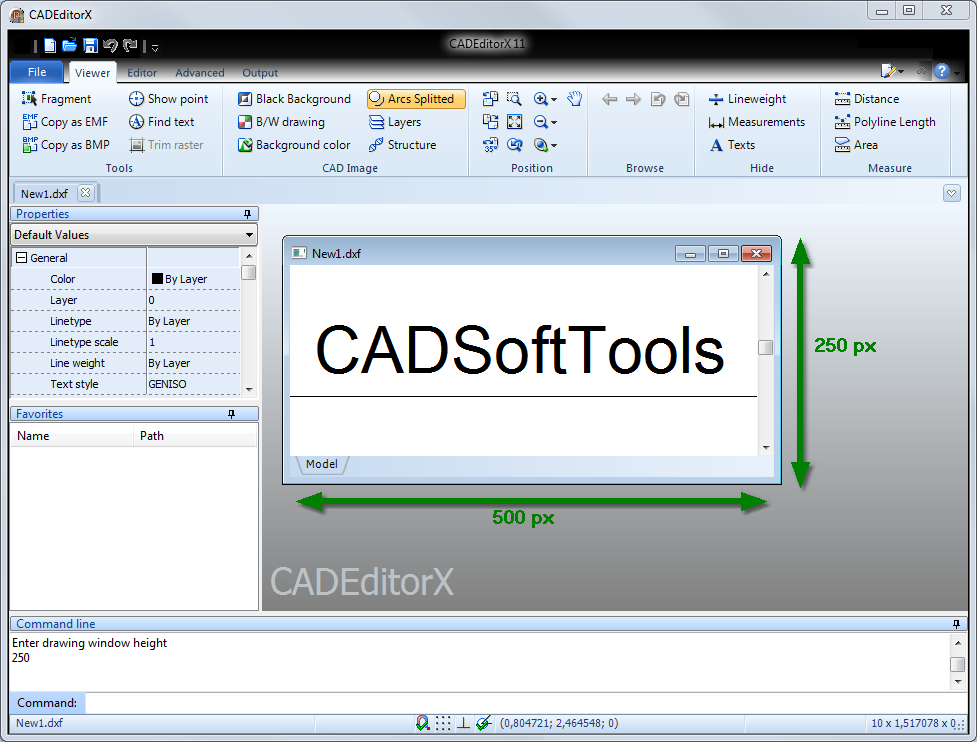This screenshot has width=977, height=742.
Task: Open the Default Values dropdown
Action: (x=249, y=235)
